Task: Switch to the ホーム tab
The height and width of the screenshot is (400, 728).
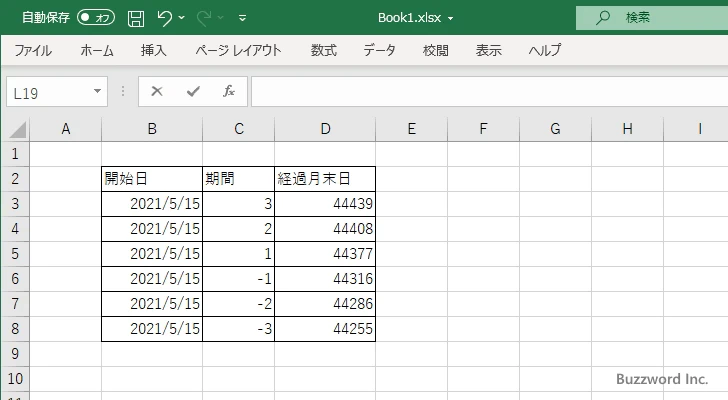Action: click(x=97, y=50)
